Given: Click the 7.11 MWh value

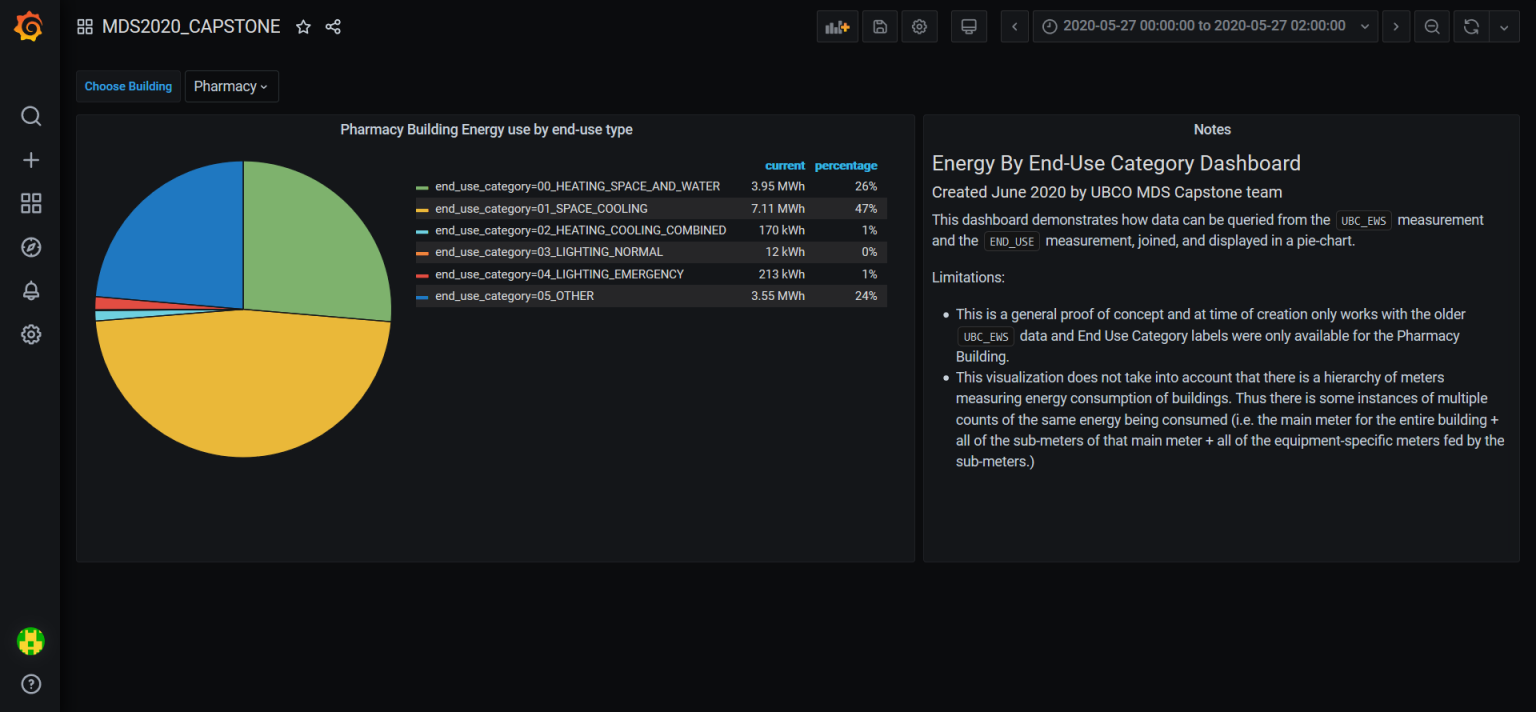Looking at the screenshot, I should (x=778, y=208).
